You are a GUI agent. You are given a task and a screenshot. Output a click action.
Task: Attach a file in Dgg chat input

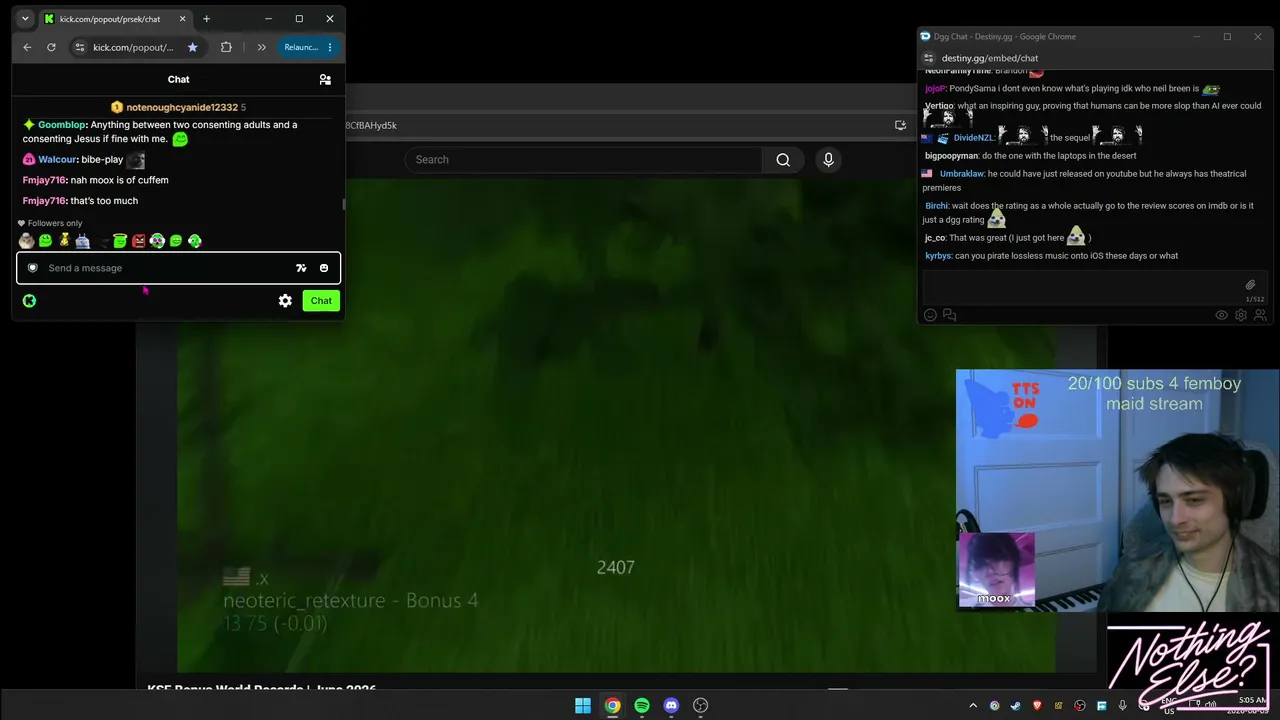1250,285
